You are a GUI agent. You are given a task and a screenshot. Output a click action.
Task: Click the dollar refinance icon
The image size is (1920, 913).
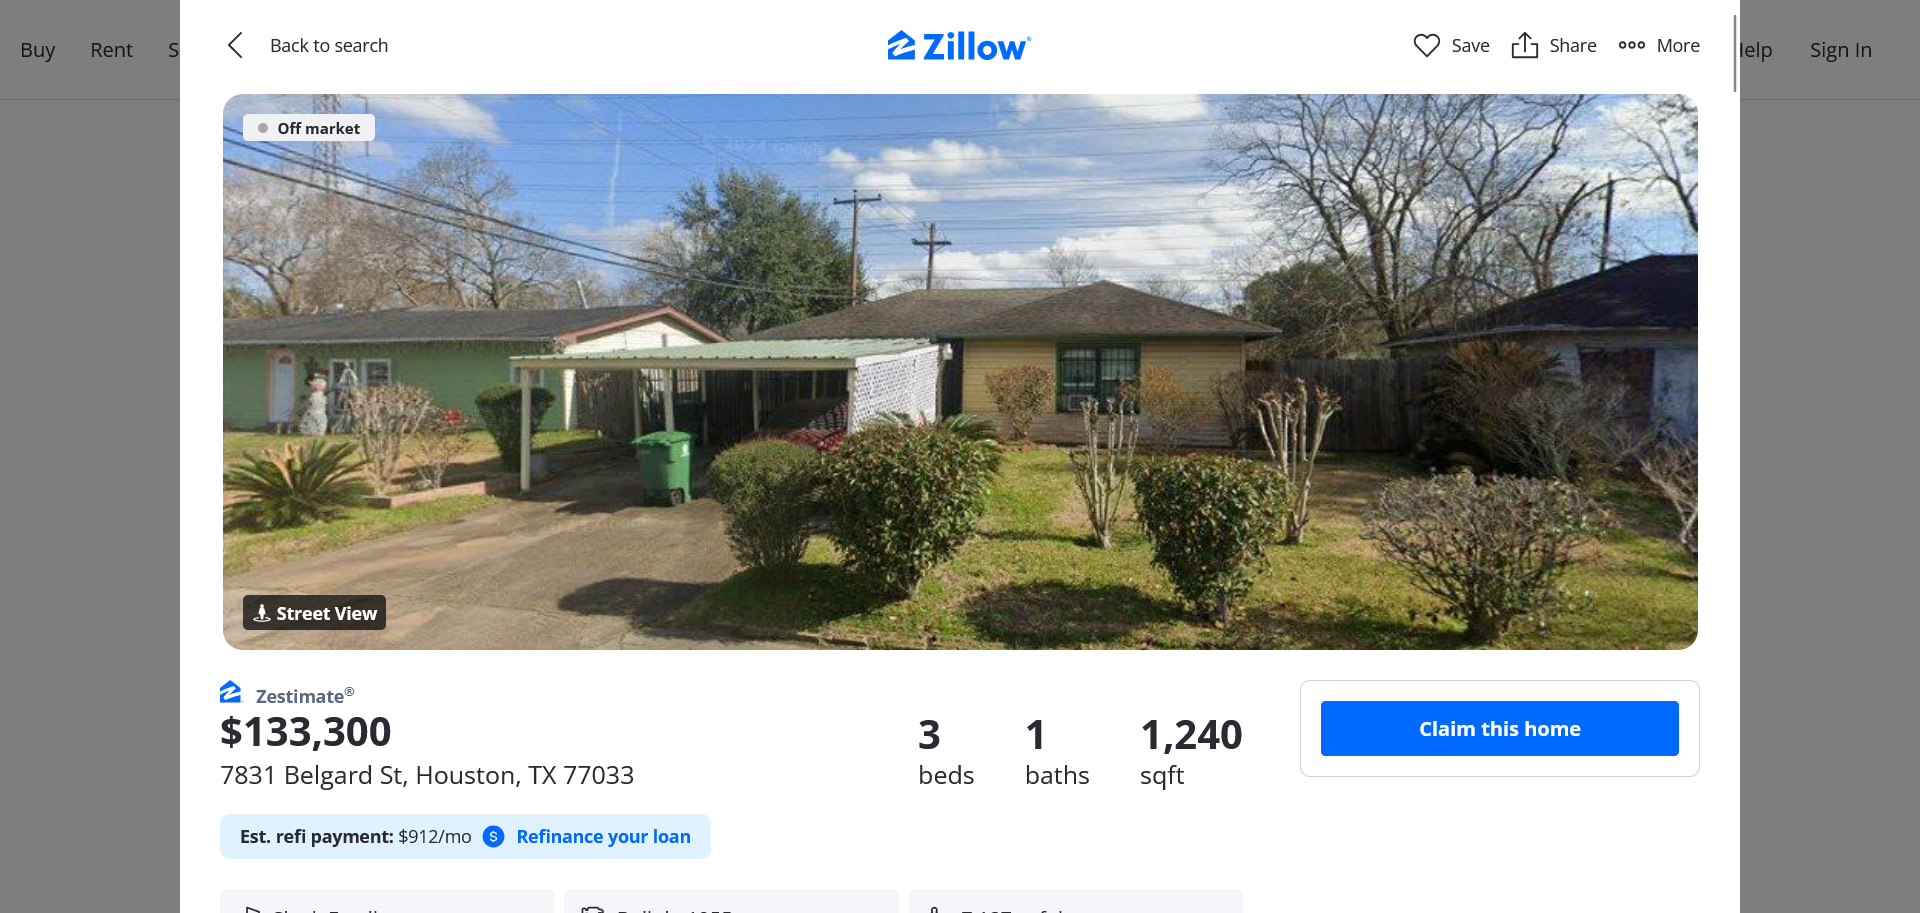pos(493,836)
